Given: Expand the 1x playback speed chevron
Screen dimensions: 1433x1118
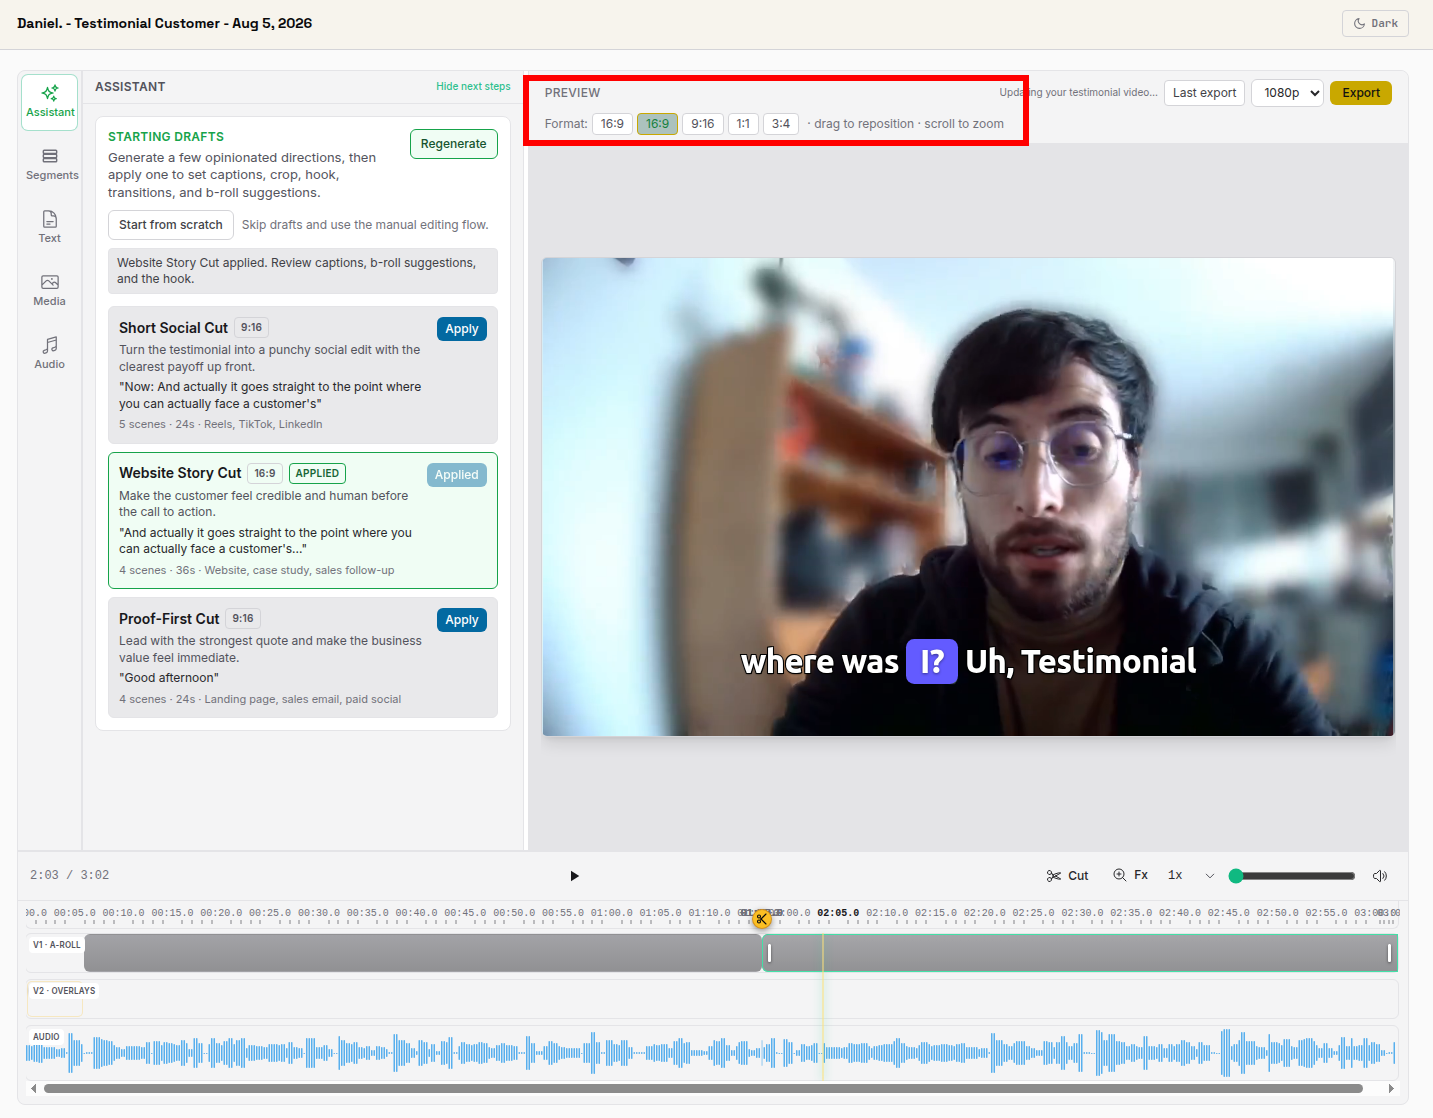Looking at the screenshot, I should [1209, 876].
